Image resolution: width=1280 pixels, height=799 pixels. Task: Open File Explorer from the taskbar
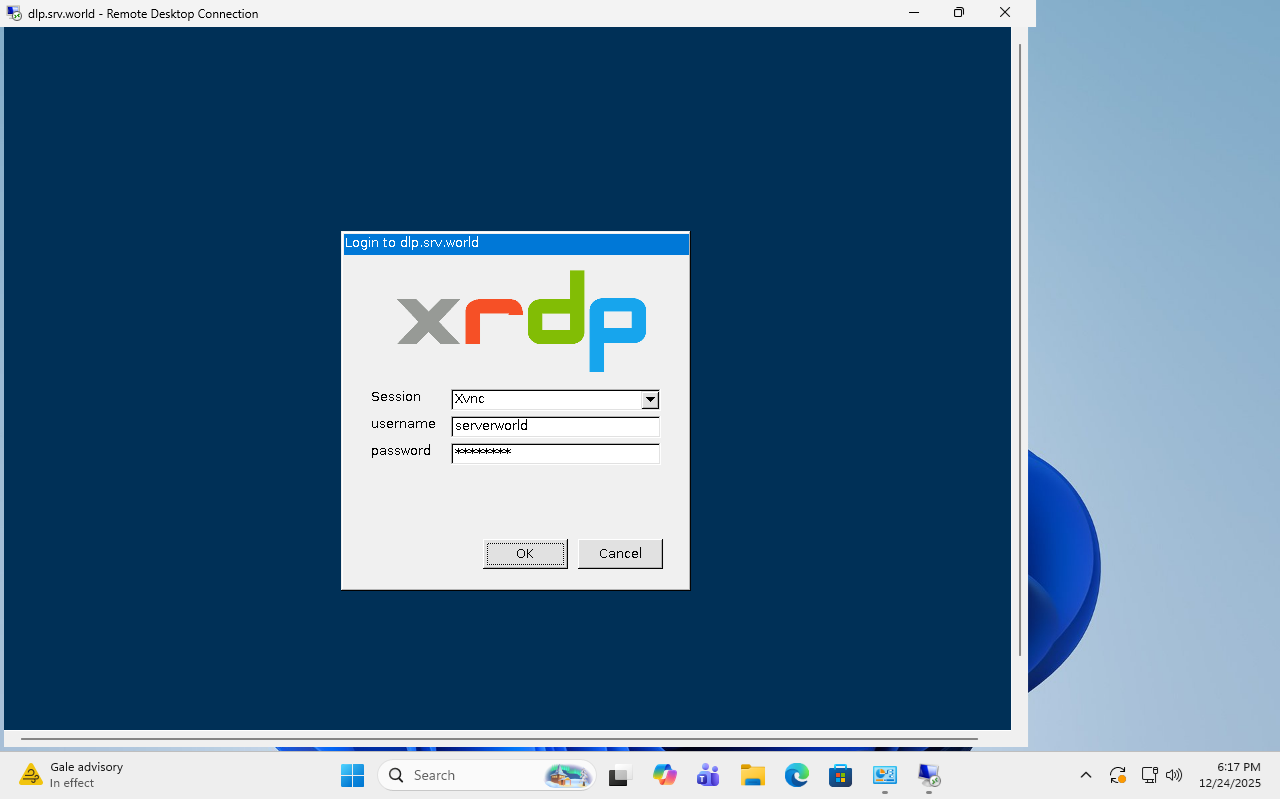pos(753,775)
